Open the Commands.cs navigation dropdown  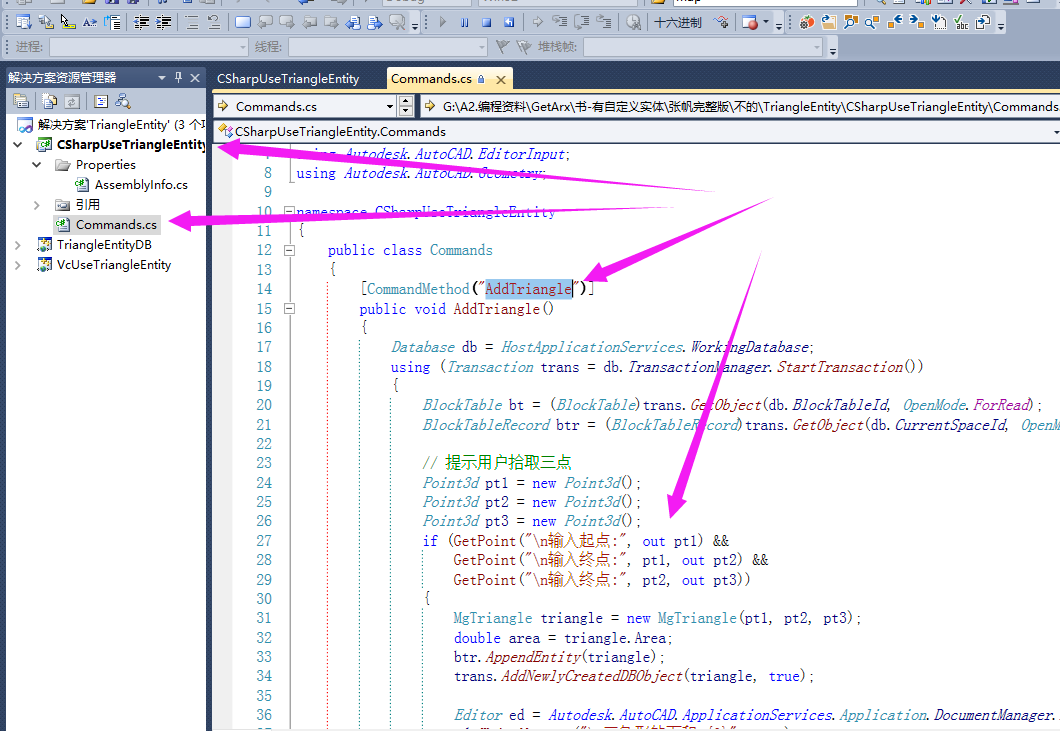(x=389, y=107)
